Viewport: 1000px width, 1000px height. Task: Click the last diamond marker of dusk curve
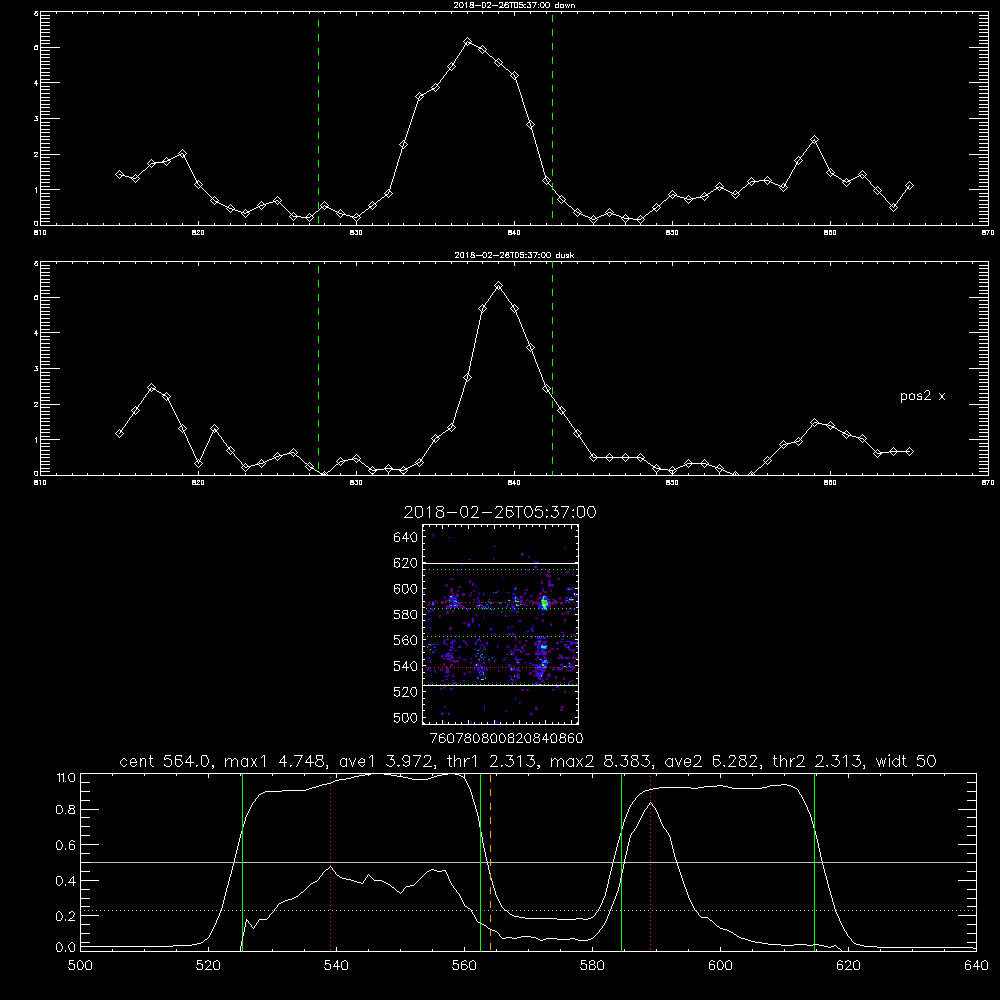tap(909, 452)
